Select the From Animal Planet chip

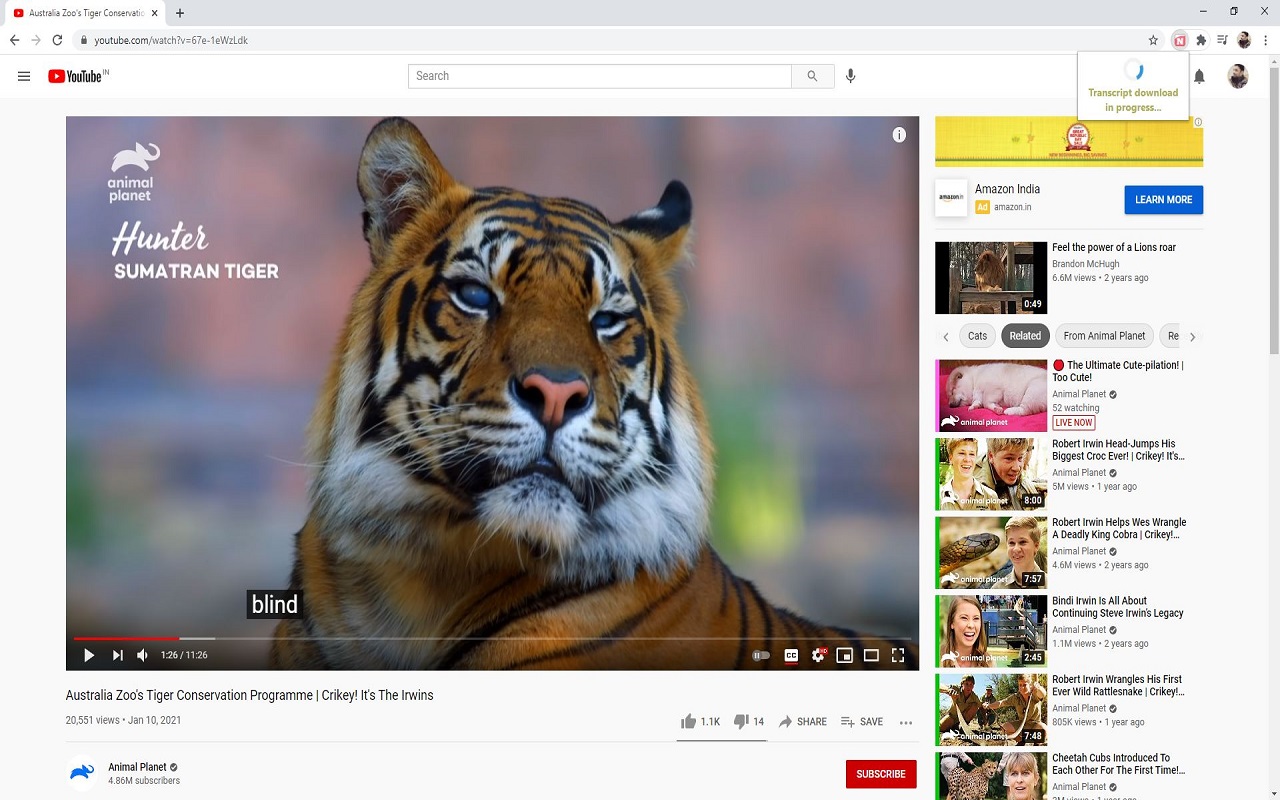[1104, 336]
